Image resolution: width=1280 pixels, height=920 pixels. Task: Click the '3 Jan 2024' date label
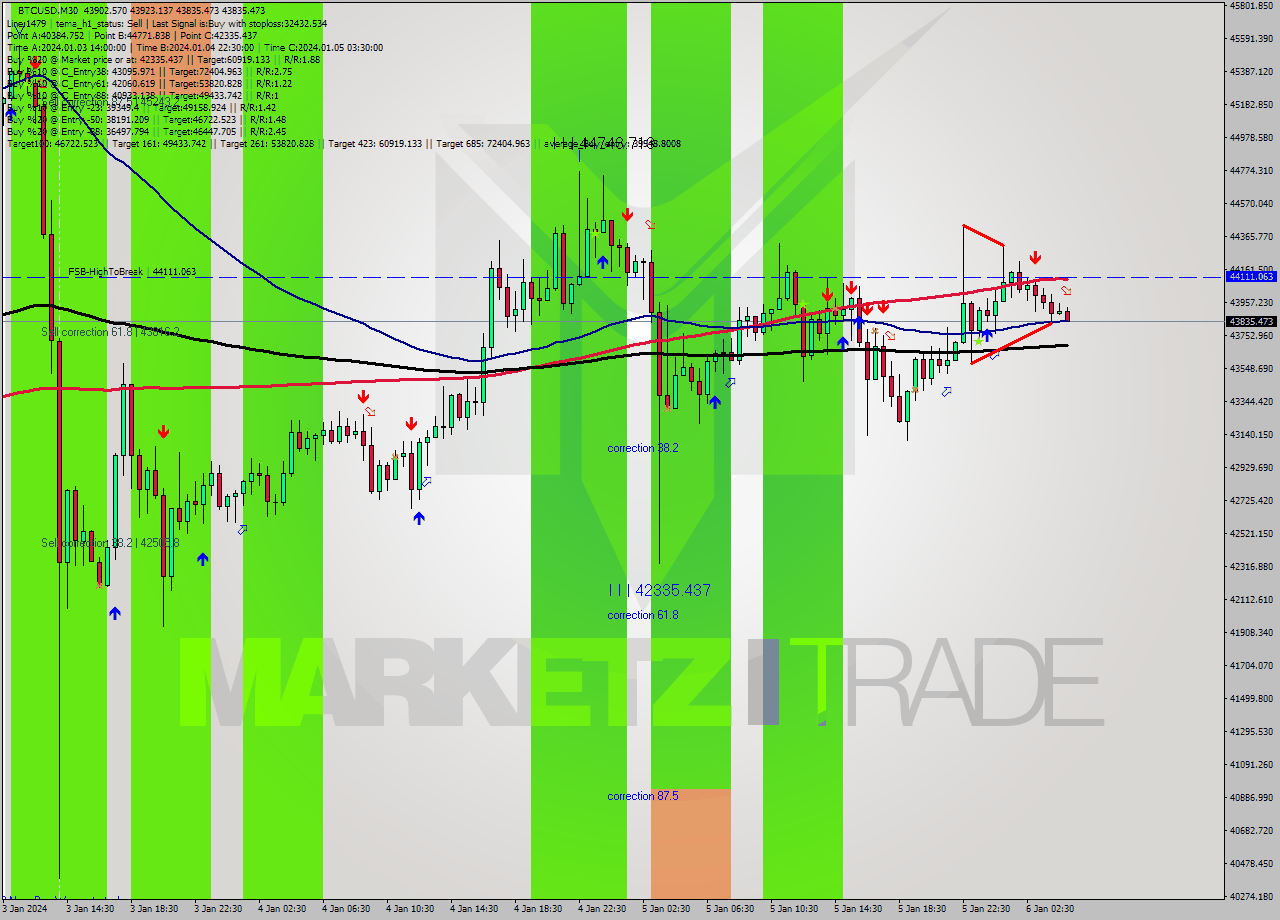(24, 909)
